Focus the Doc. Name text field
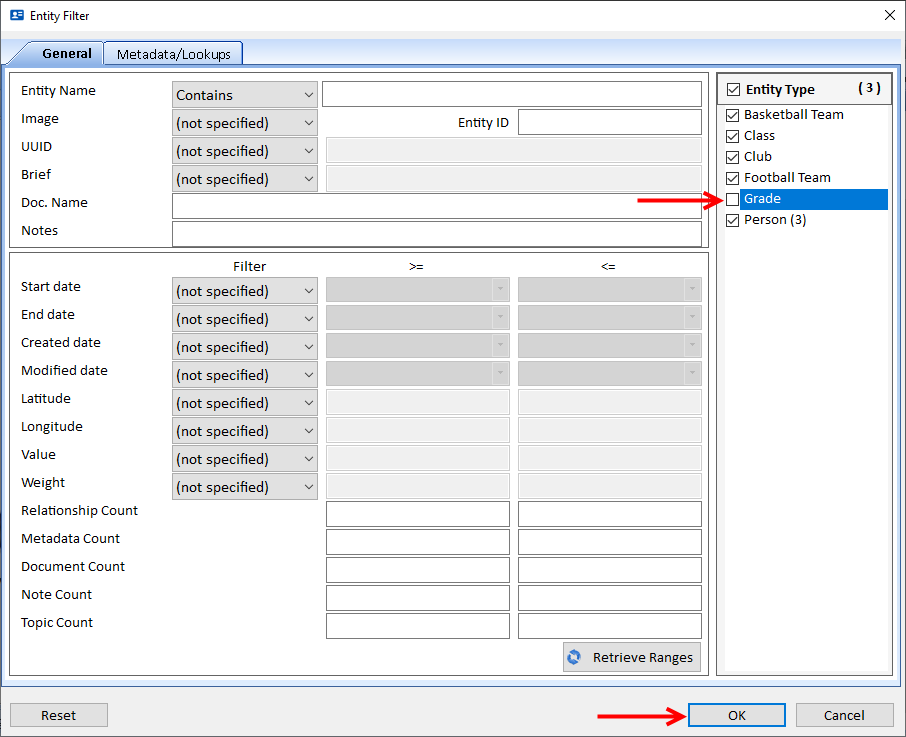Image resolution: width=906 pixels, height=737 pixels. (436, 206)
